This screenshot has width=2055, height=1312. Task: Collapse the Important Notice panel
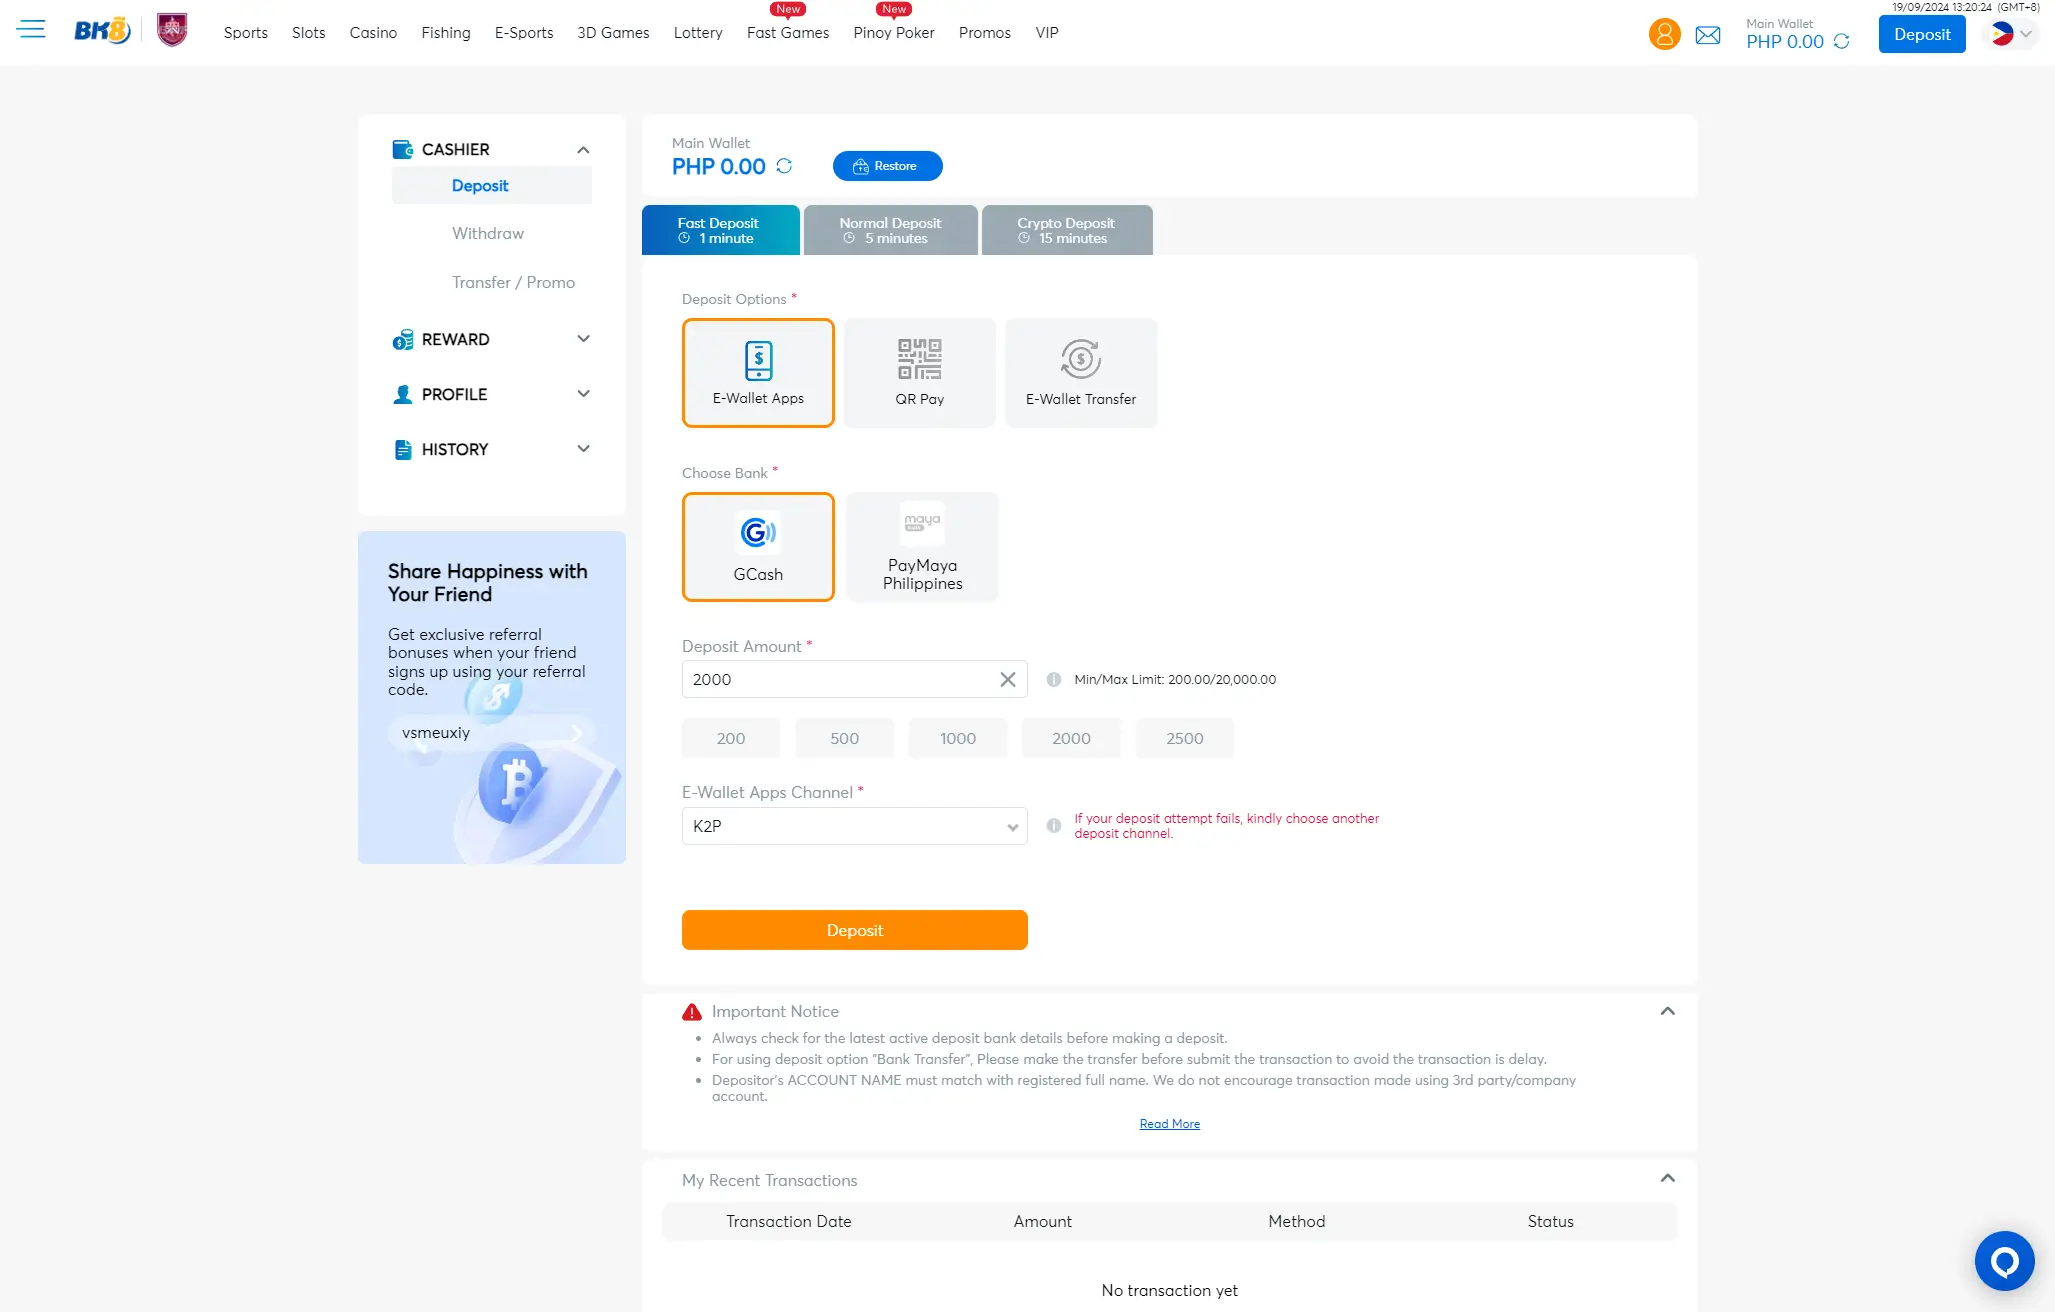coord(1667,1011)
